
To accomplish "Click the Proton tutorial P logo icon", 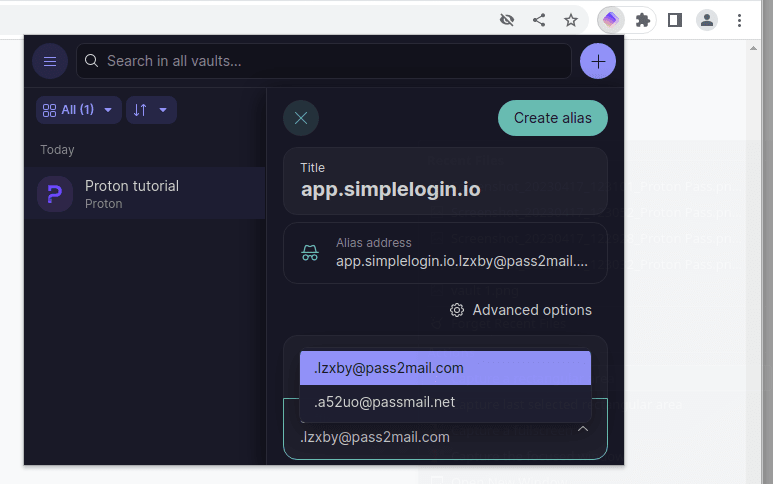I will pyautogui.click(x=55, y=194).
